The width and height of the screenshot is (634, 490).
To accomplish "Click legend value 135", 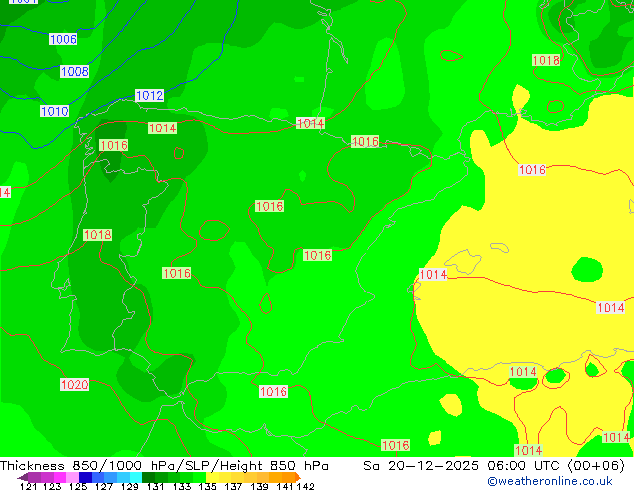I will (207, 486).
